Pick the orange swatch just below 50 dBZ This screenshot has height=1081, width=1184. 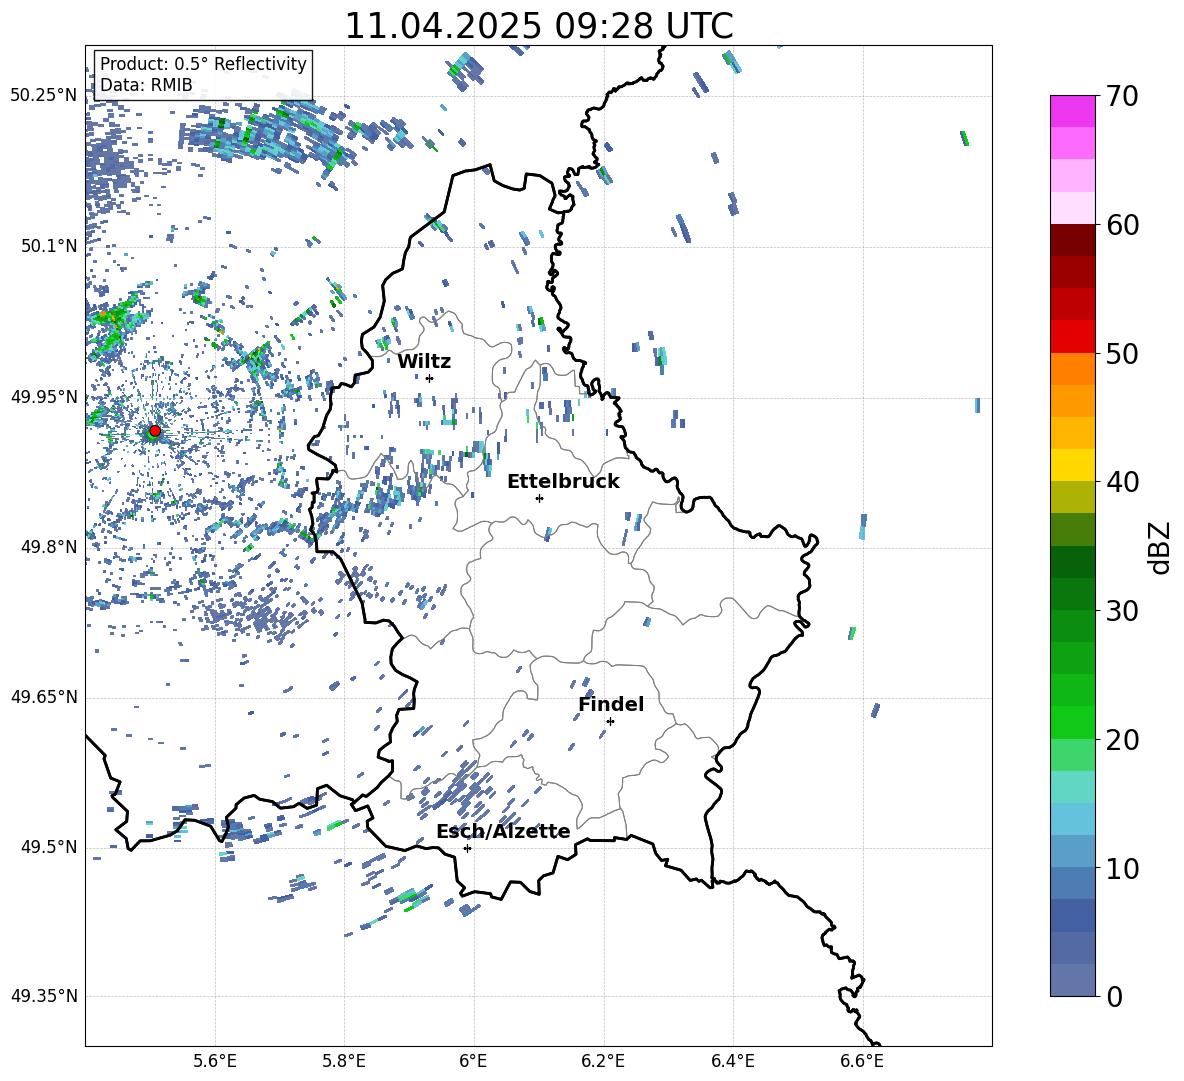coord(1073,368)
